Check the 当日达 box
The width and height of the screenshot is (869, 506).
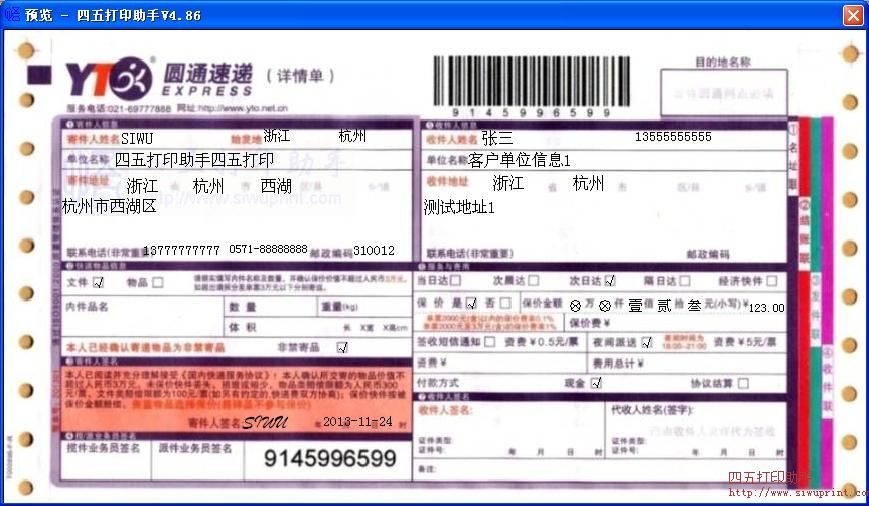pos(455,280)
